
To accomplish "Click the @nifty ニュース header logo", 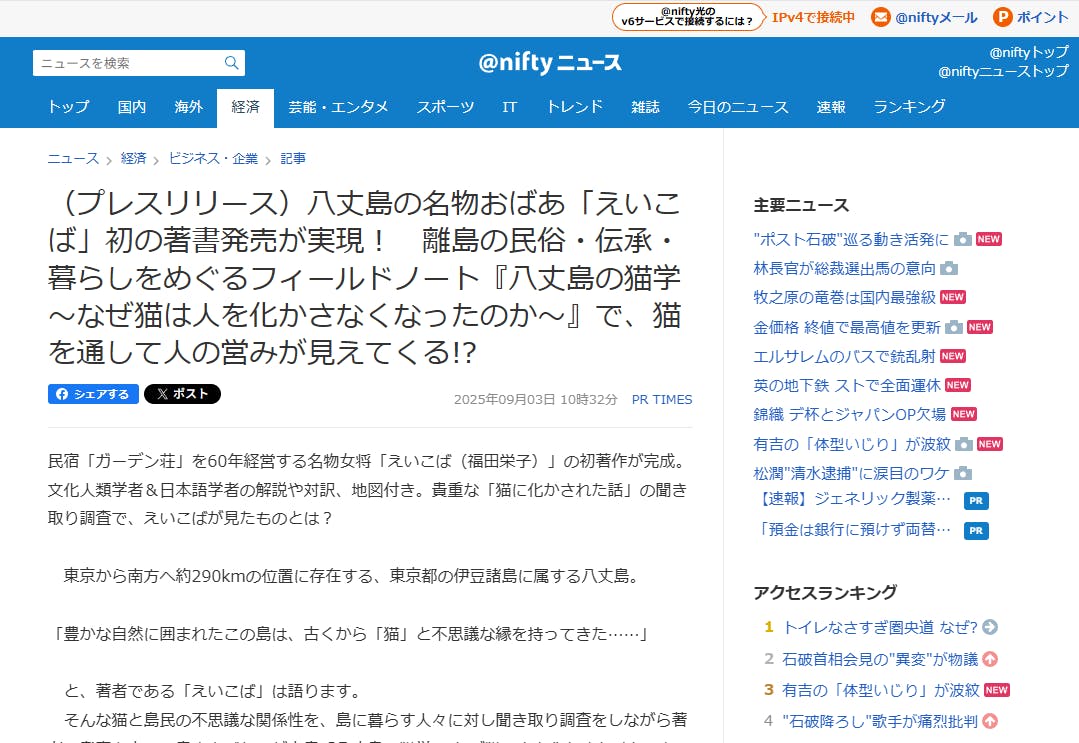I will point(549,63).
